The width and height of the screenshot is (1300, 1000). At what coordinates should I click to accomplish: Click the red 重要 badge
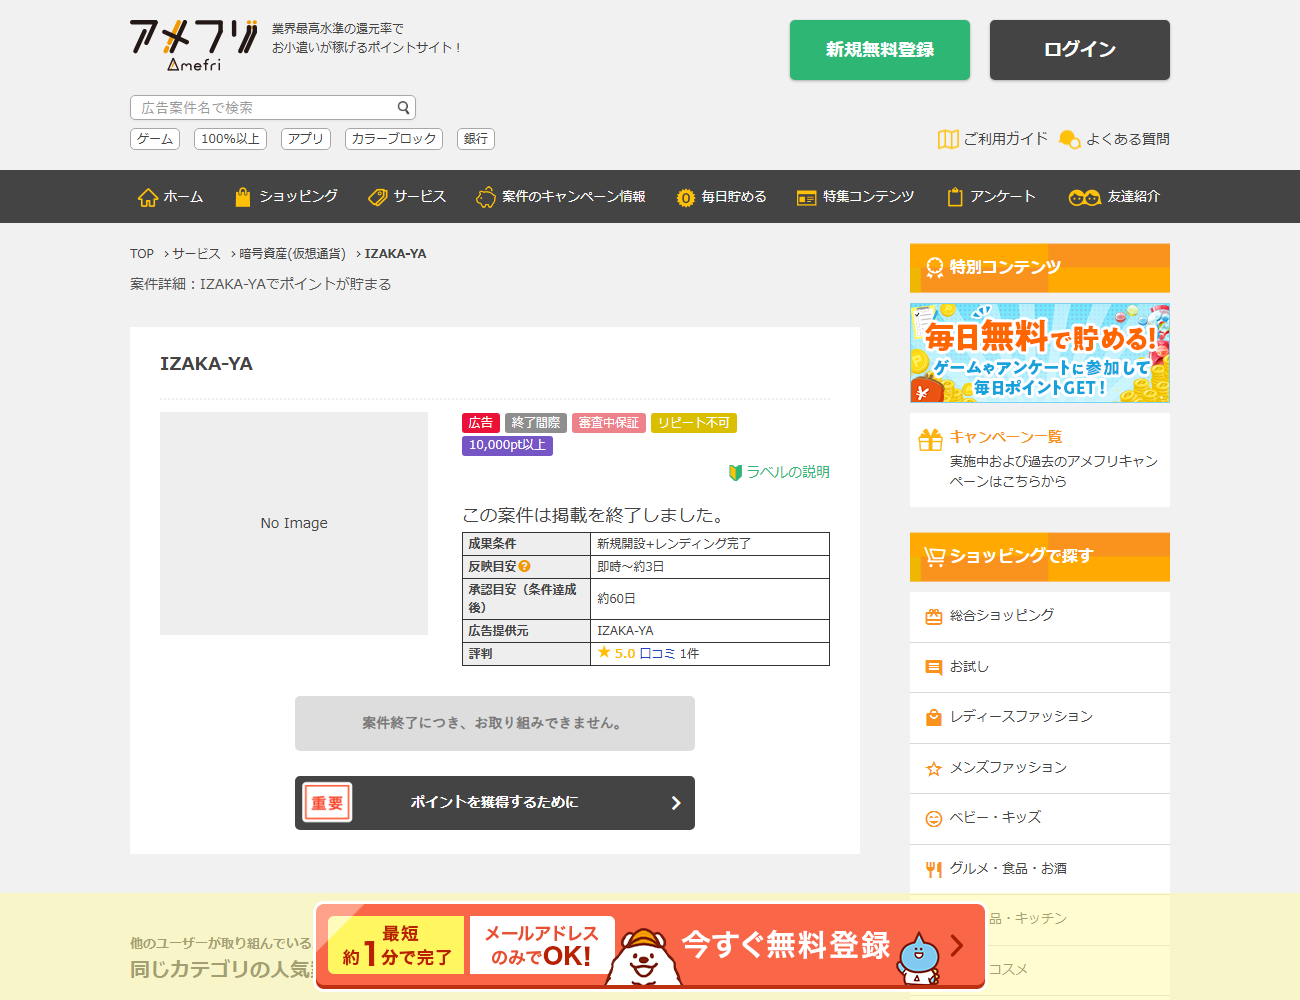327,803
